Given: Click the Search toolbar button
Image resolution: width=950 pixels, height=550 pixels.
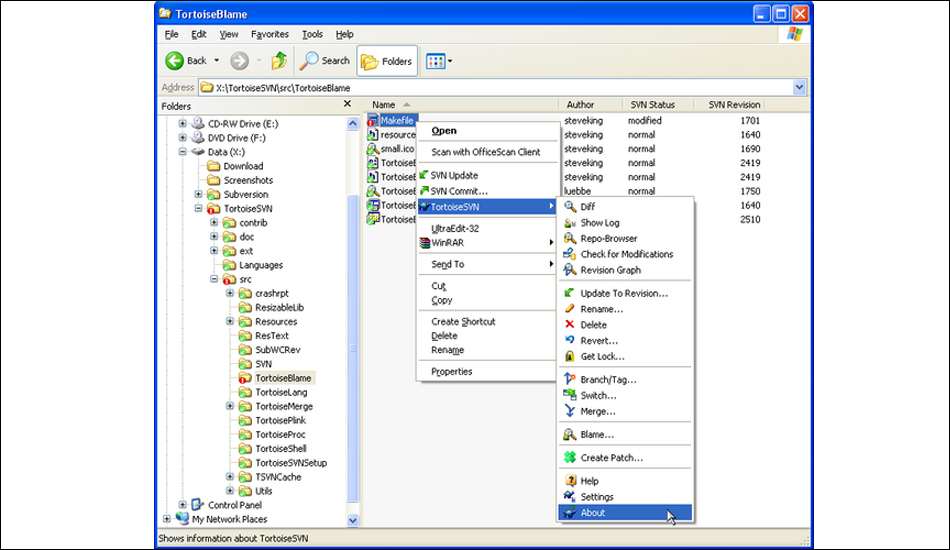Looking at the screenshot, I should (x=325, y=61).
